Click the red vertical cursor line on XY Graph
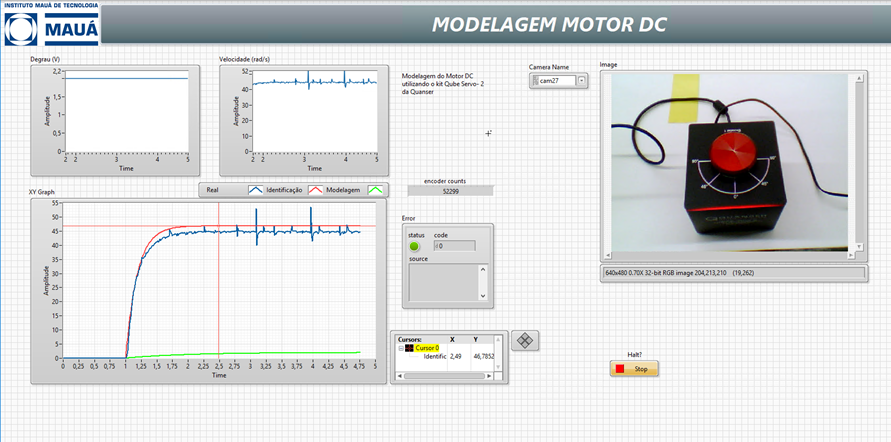The image size is (891, 442). pos(219,300)
